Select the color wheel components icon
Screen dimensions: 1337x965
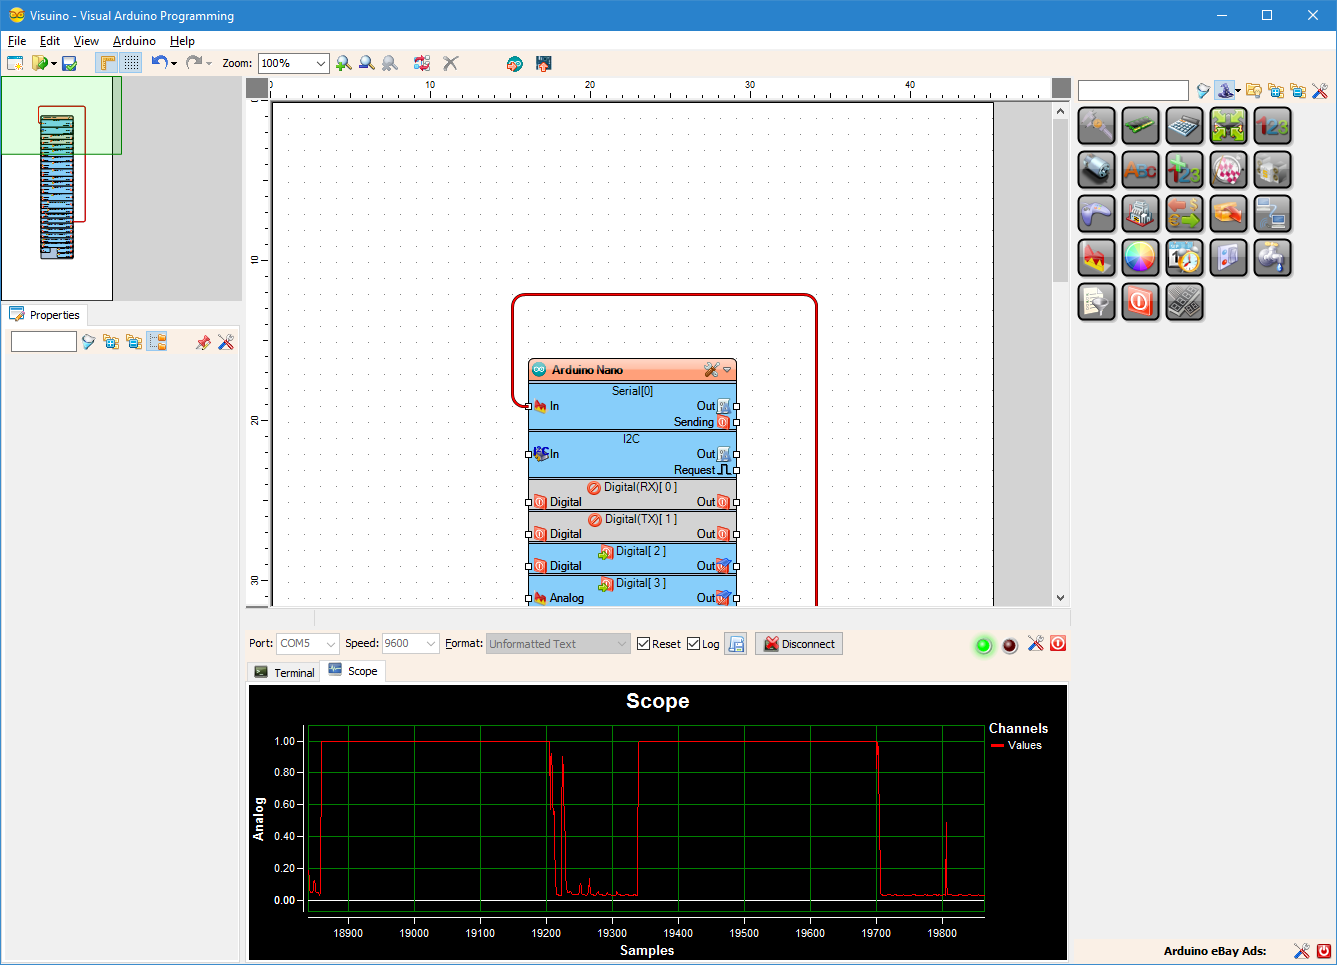tap(1140, 257)
